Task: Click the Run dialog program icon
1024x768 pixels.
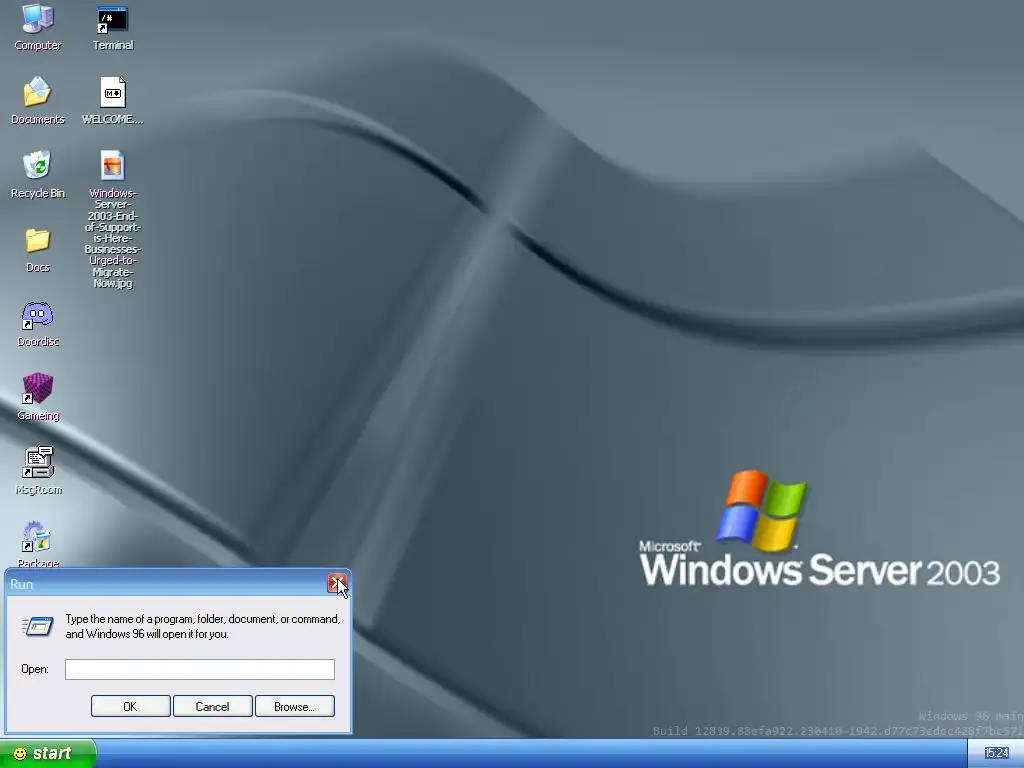Action: pos(37,626)
